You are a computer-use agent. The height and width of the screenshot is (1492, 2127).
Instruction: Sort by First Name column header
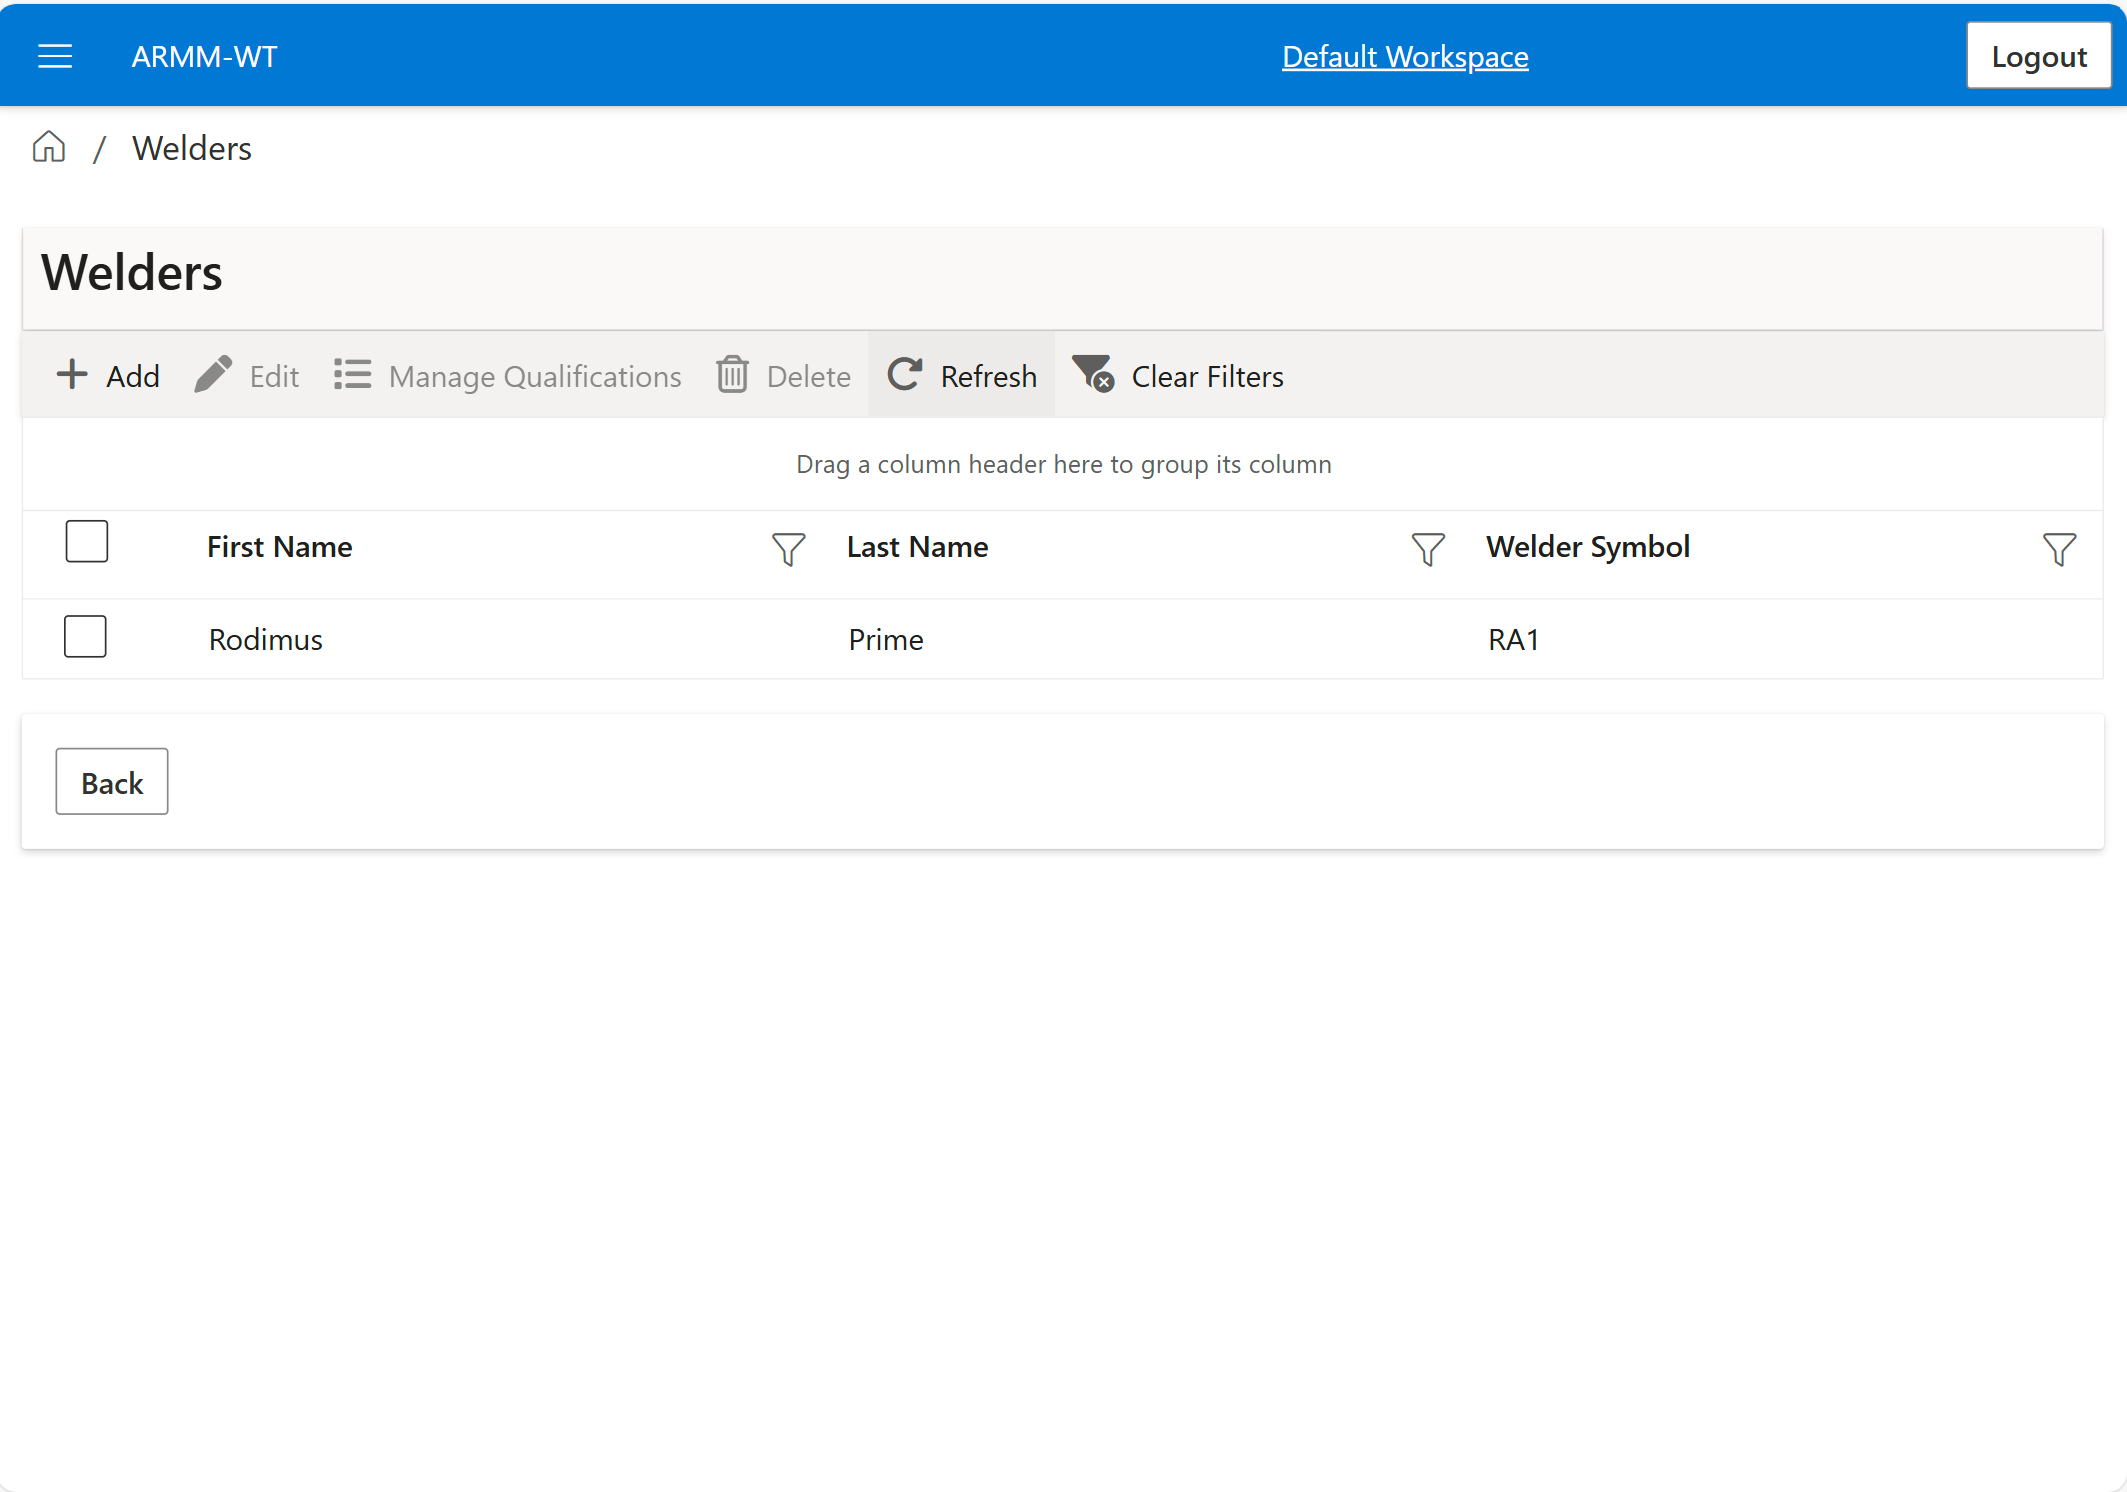[280, 547]
